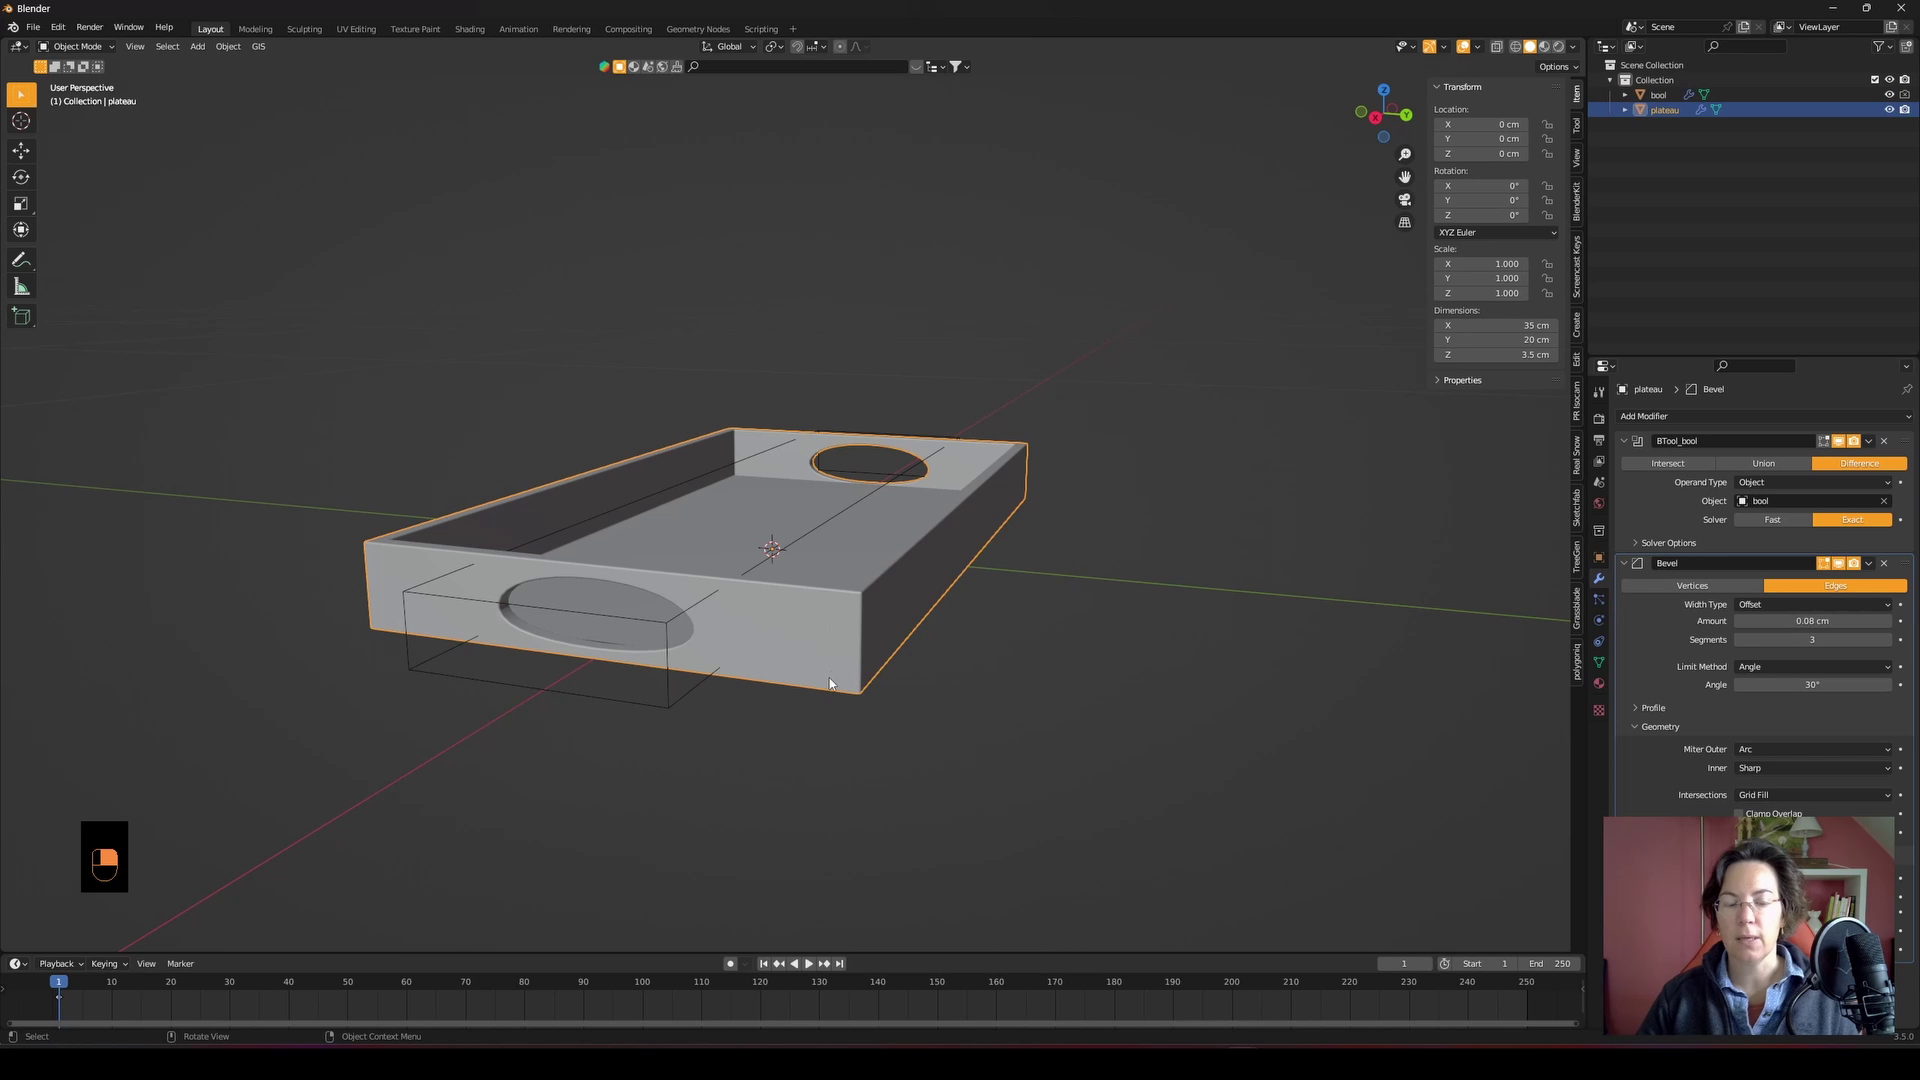Open the Miter Outer dropdown

coord(1814,750)
